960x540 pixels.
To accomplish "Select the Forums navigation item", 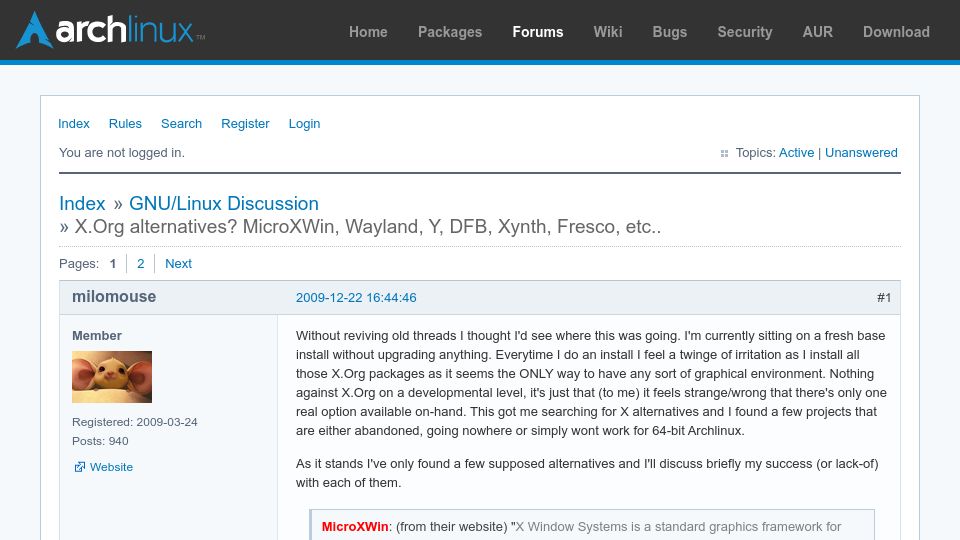I will point(538,32).
